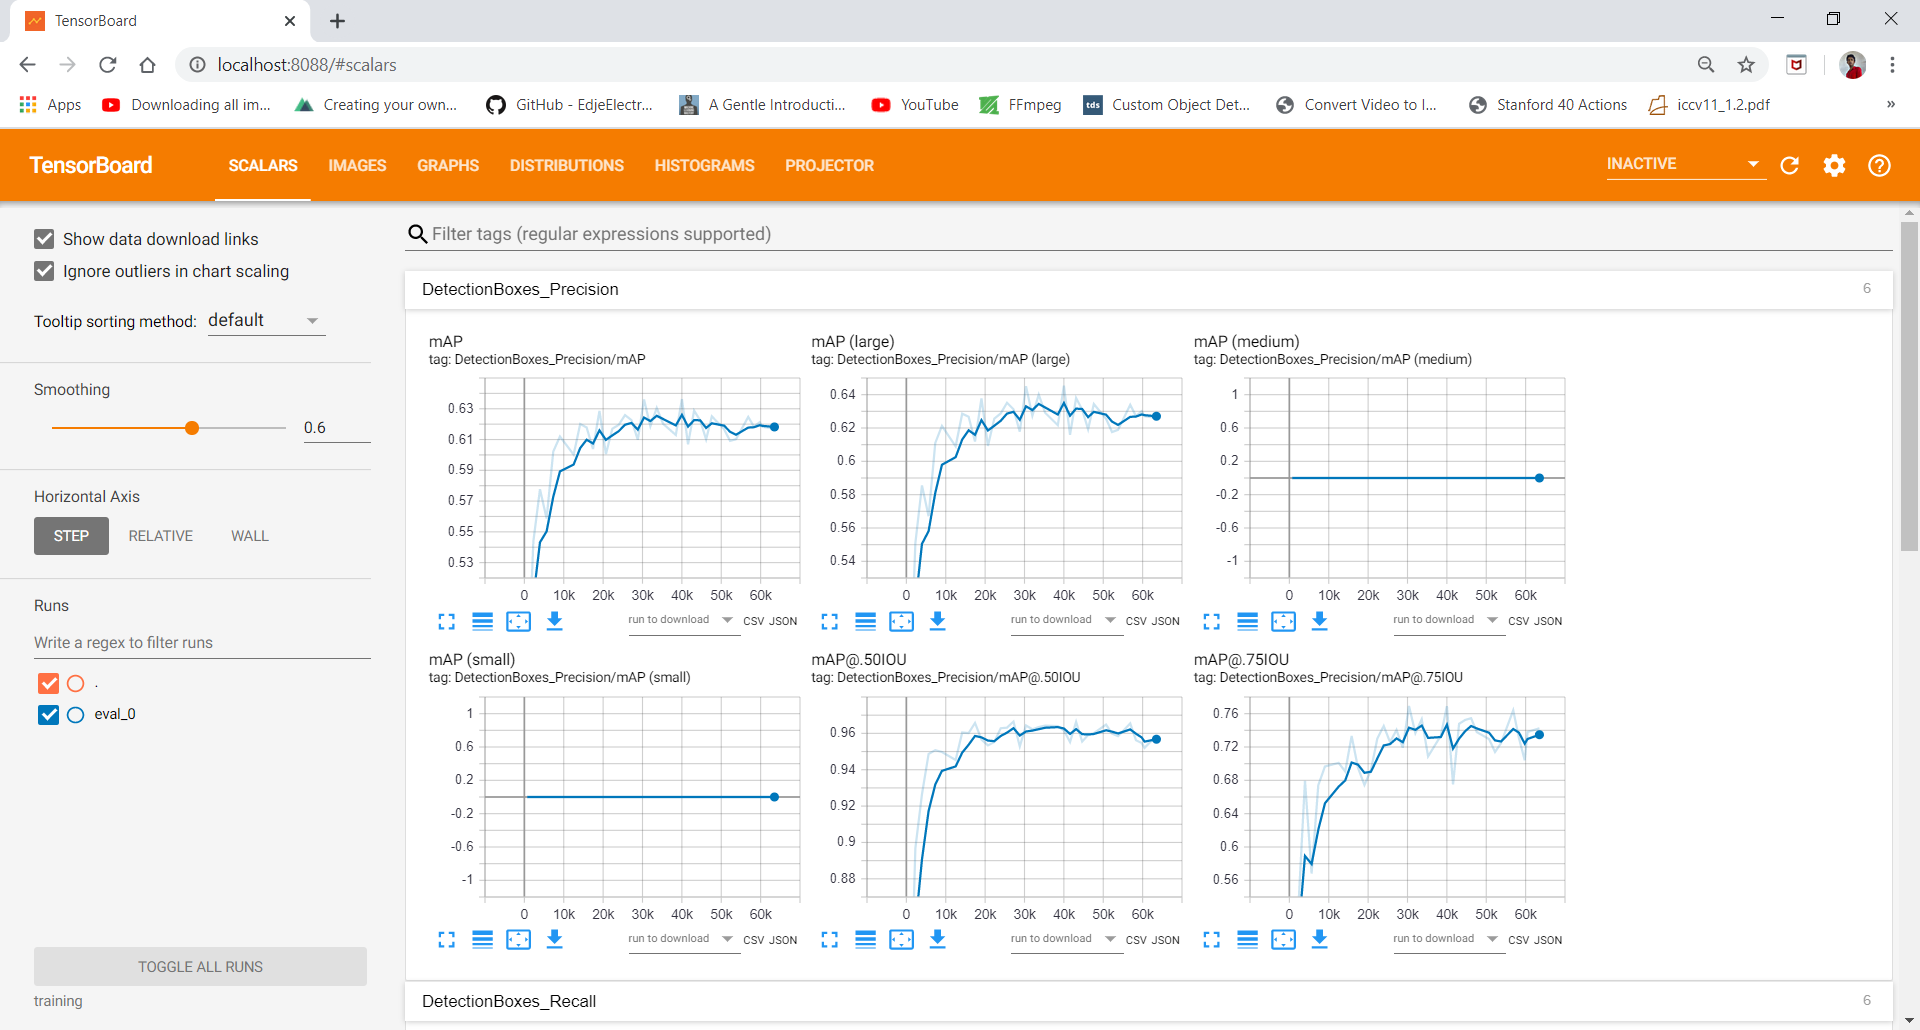Viewport: 1920px width, 1030px height.
Task: Uncheck the eval_0 run
Action: tap(49, 714)
